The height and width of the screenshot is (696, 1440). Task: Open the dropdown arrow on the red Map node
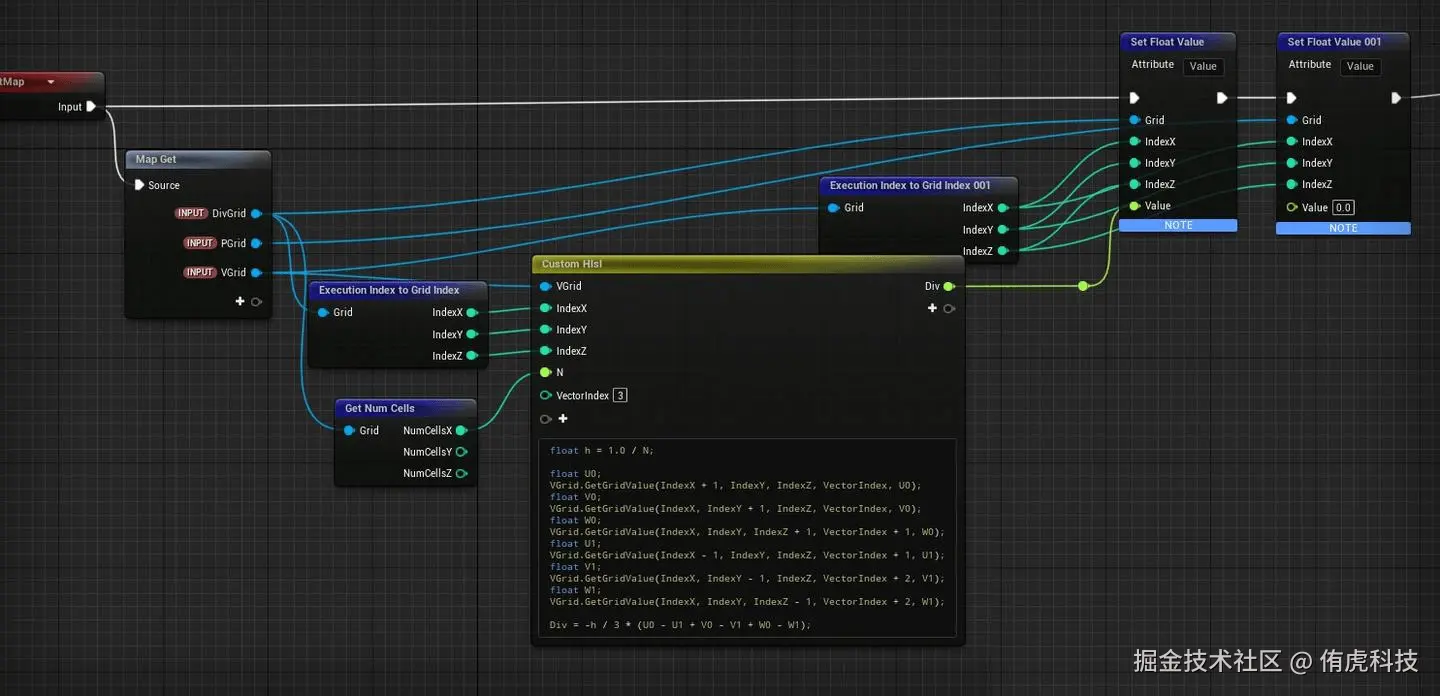point(51,82)
